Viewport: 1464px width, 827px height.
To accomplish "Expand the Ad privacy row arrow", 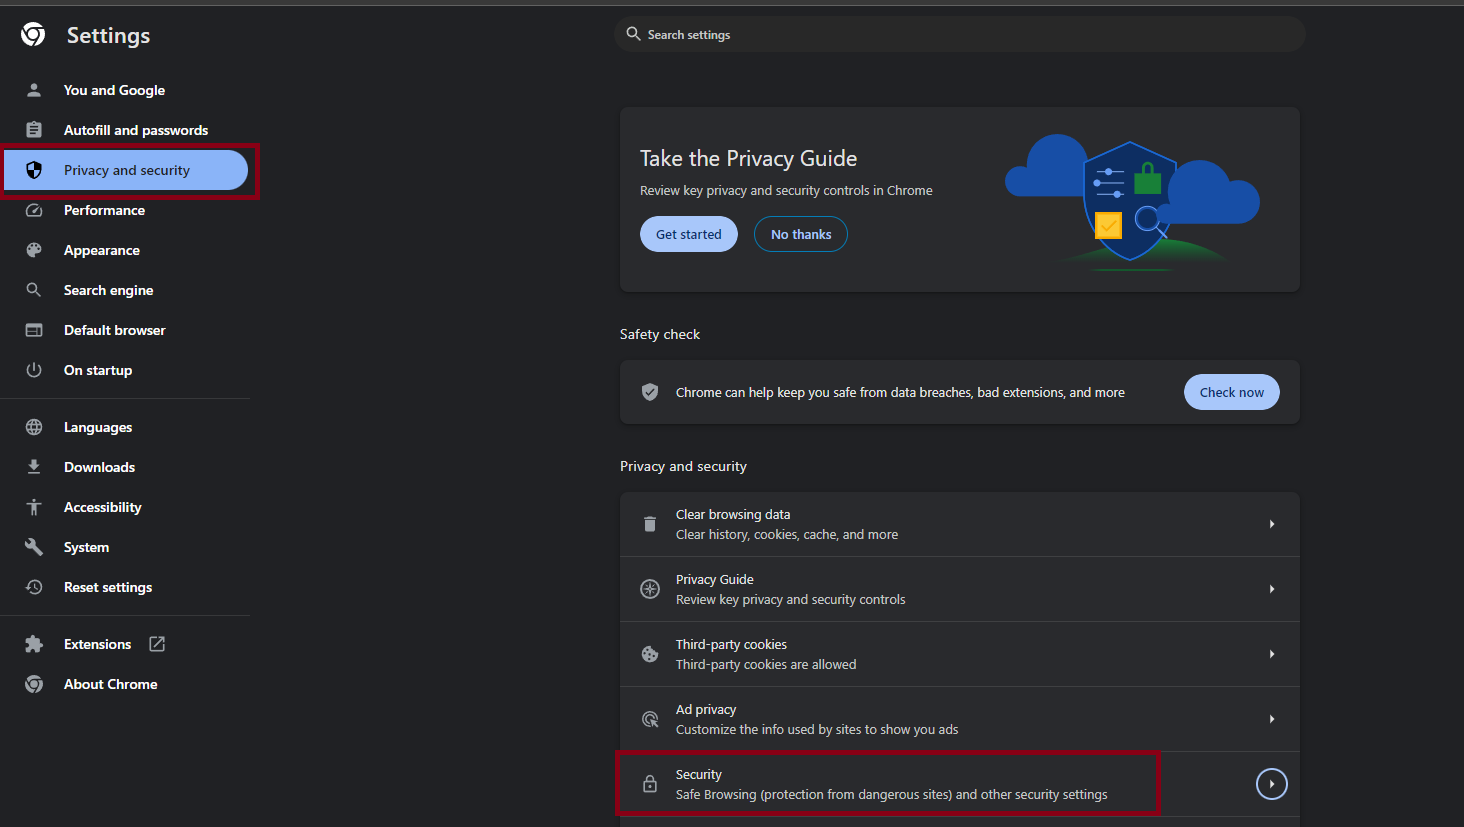I will (x=1271, y=719).
